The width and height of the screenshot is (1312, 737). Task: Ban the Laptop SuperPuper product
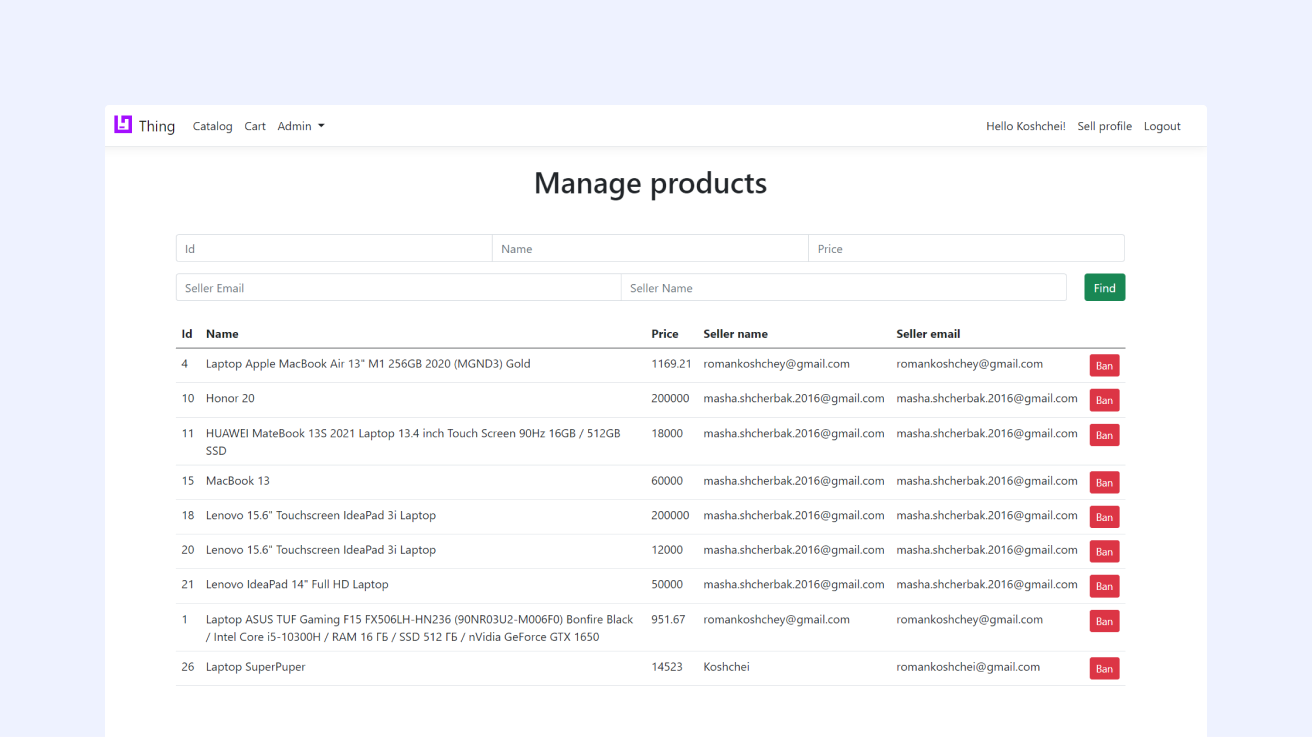point(1104,669)
